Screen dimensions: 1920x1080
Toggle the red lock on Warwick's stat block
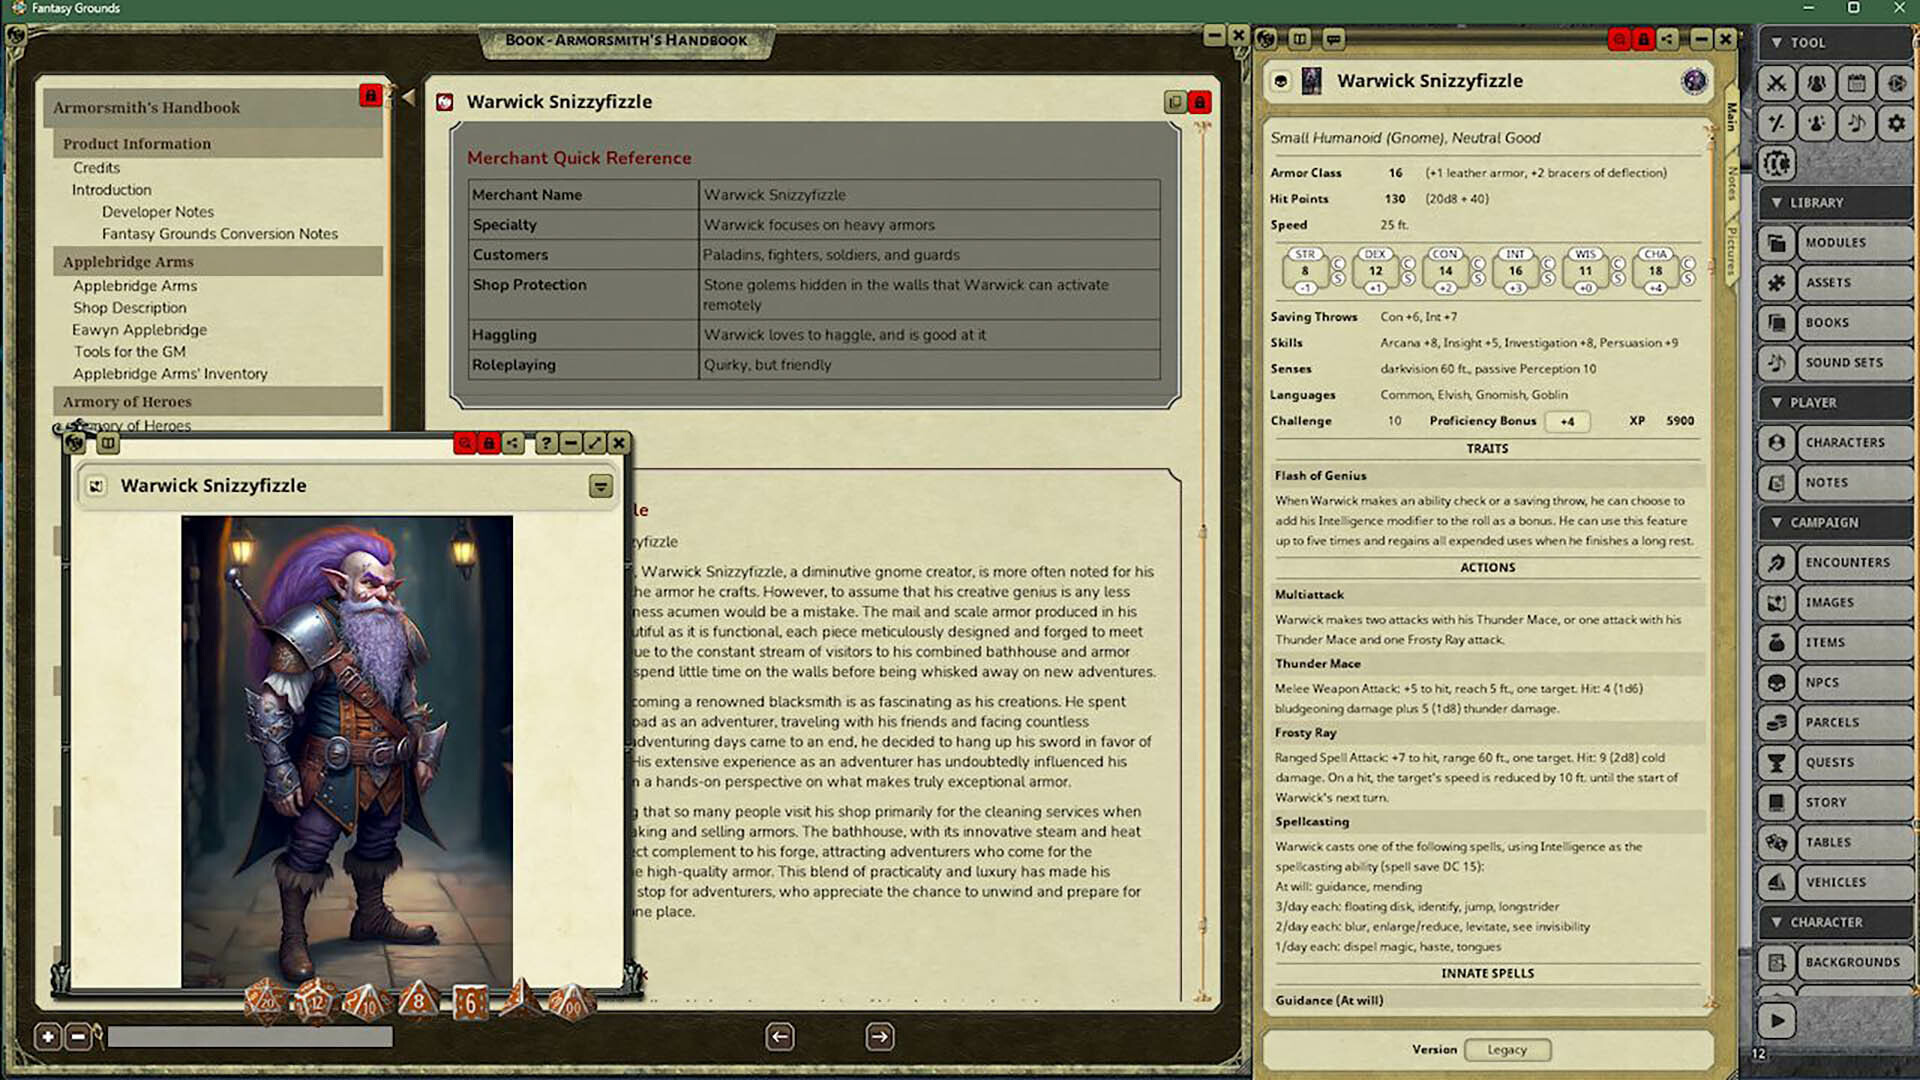1643,40
